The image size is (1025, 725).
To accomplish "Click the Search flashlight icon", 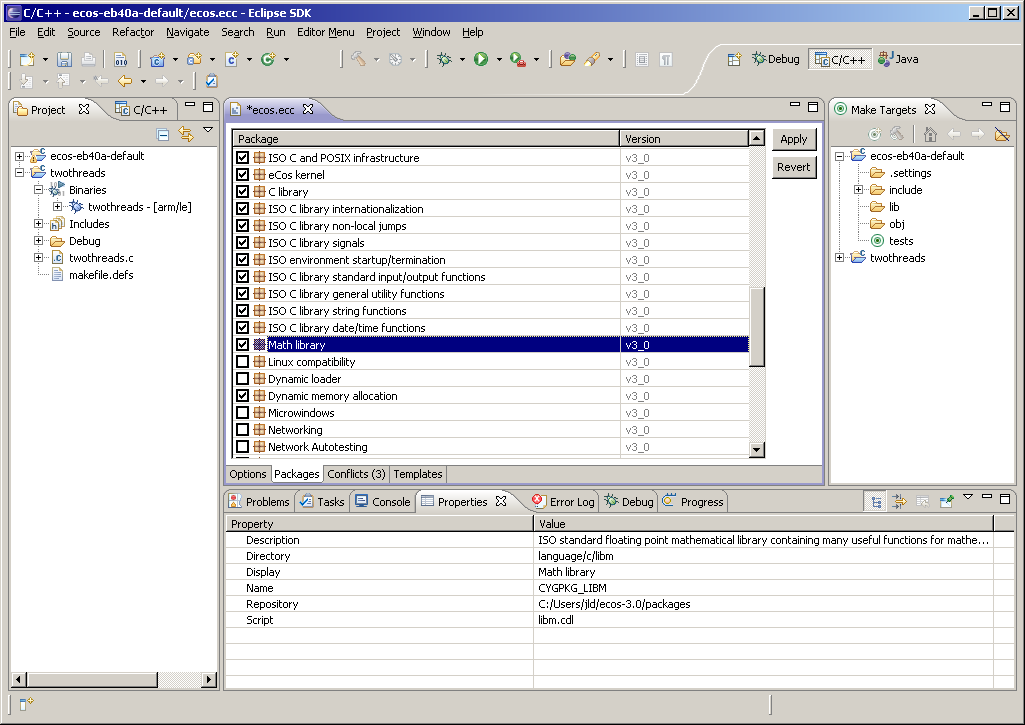I will pos(592,59).
